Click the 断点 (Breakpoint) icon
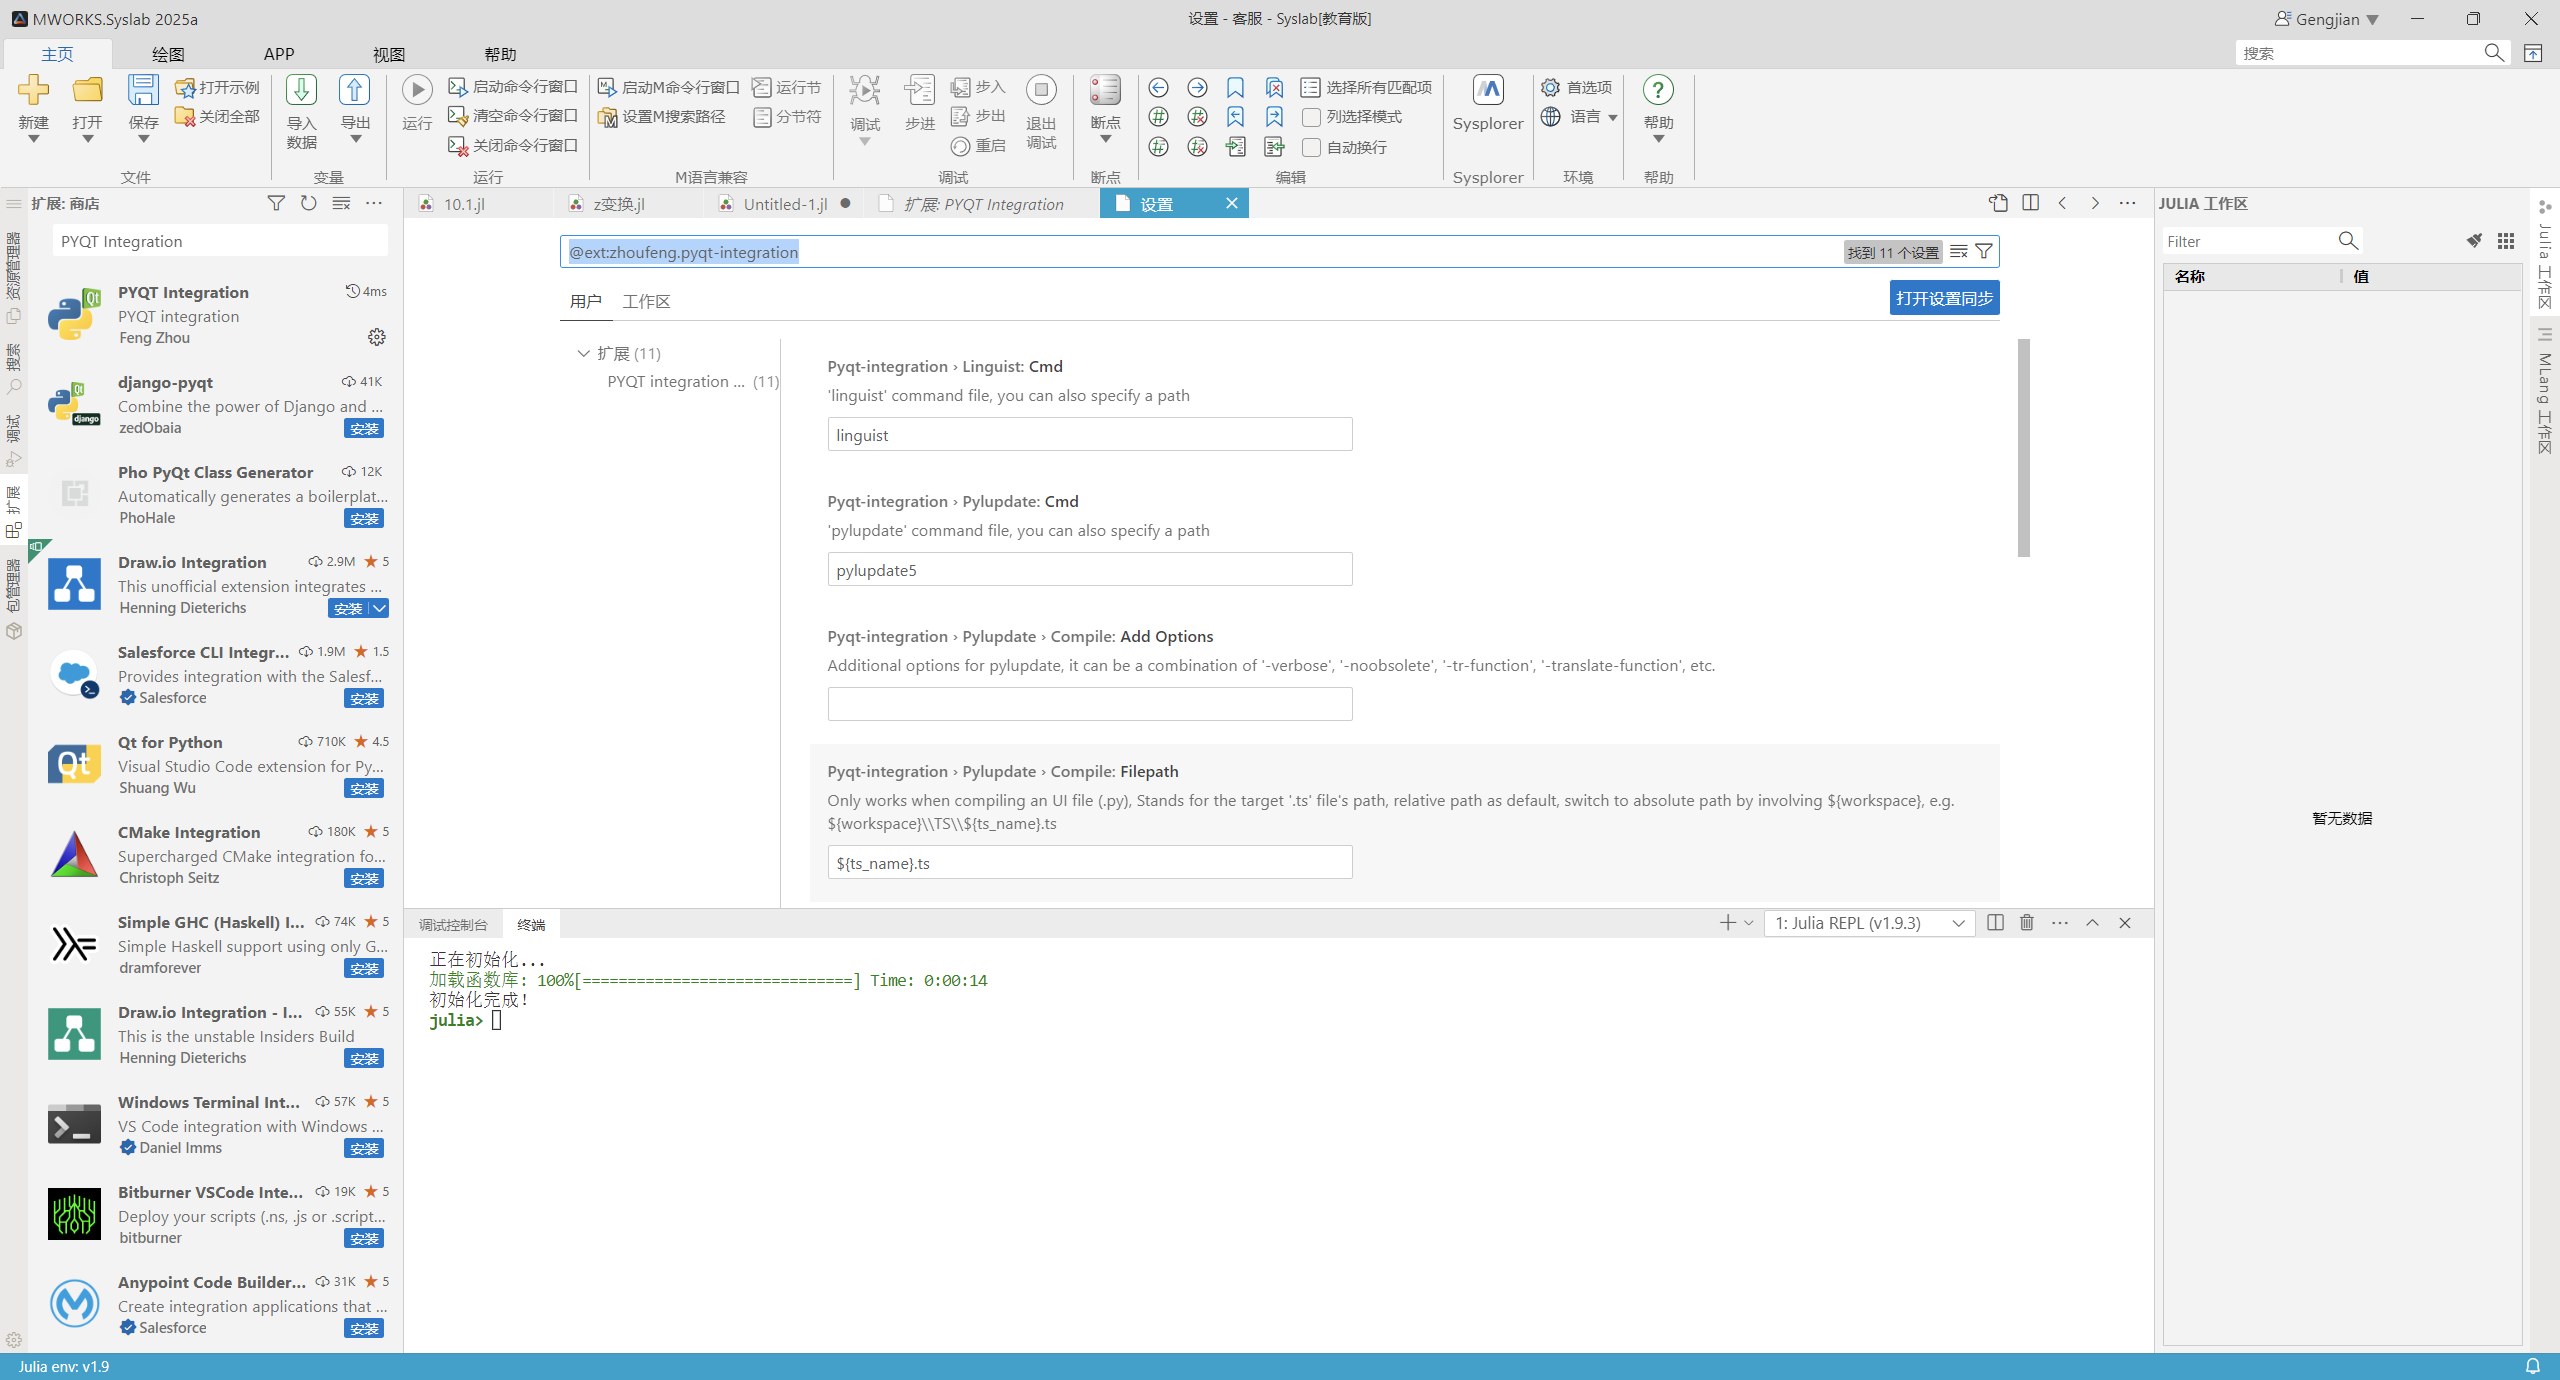Image resolution: width=2560 pixels, height=1380 pixels. point(1105,90)
